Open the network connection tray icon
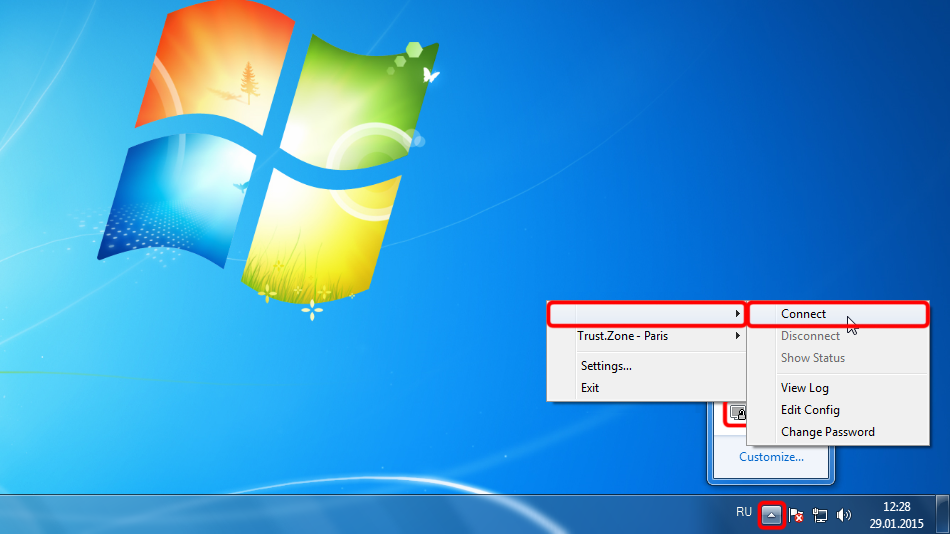 tap(820, 515)
